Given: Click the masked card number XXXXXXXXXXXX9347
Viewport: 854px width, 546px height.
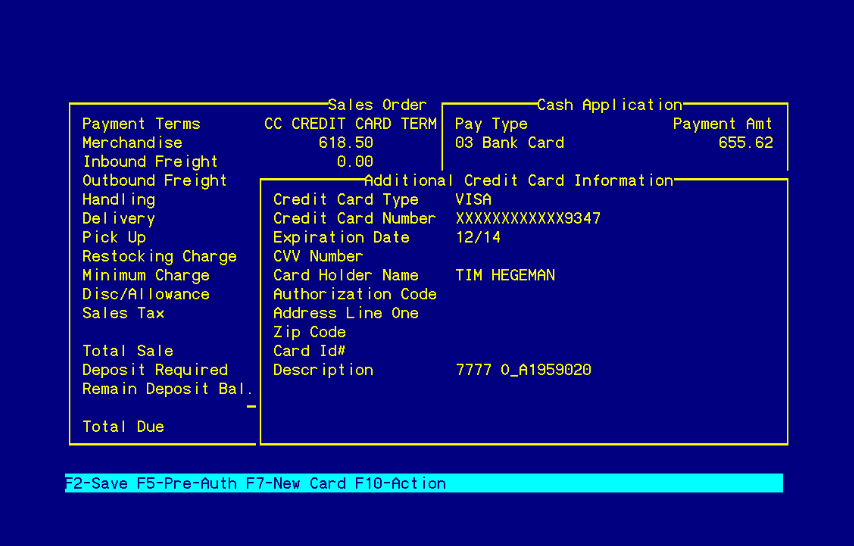Looking at the screenshot, I should pyautogui.click(x=528, y=219).
